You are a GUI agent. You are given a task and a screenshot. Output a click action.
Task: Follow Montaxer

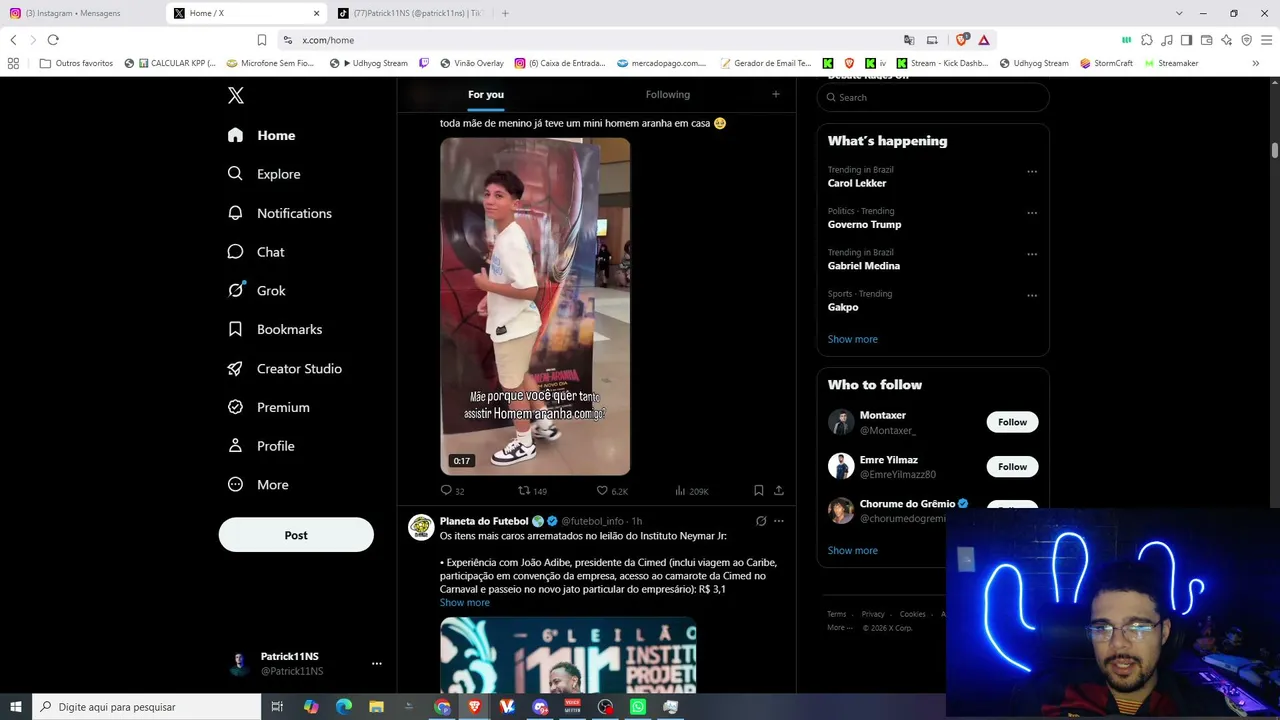tap(1012, 422)
